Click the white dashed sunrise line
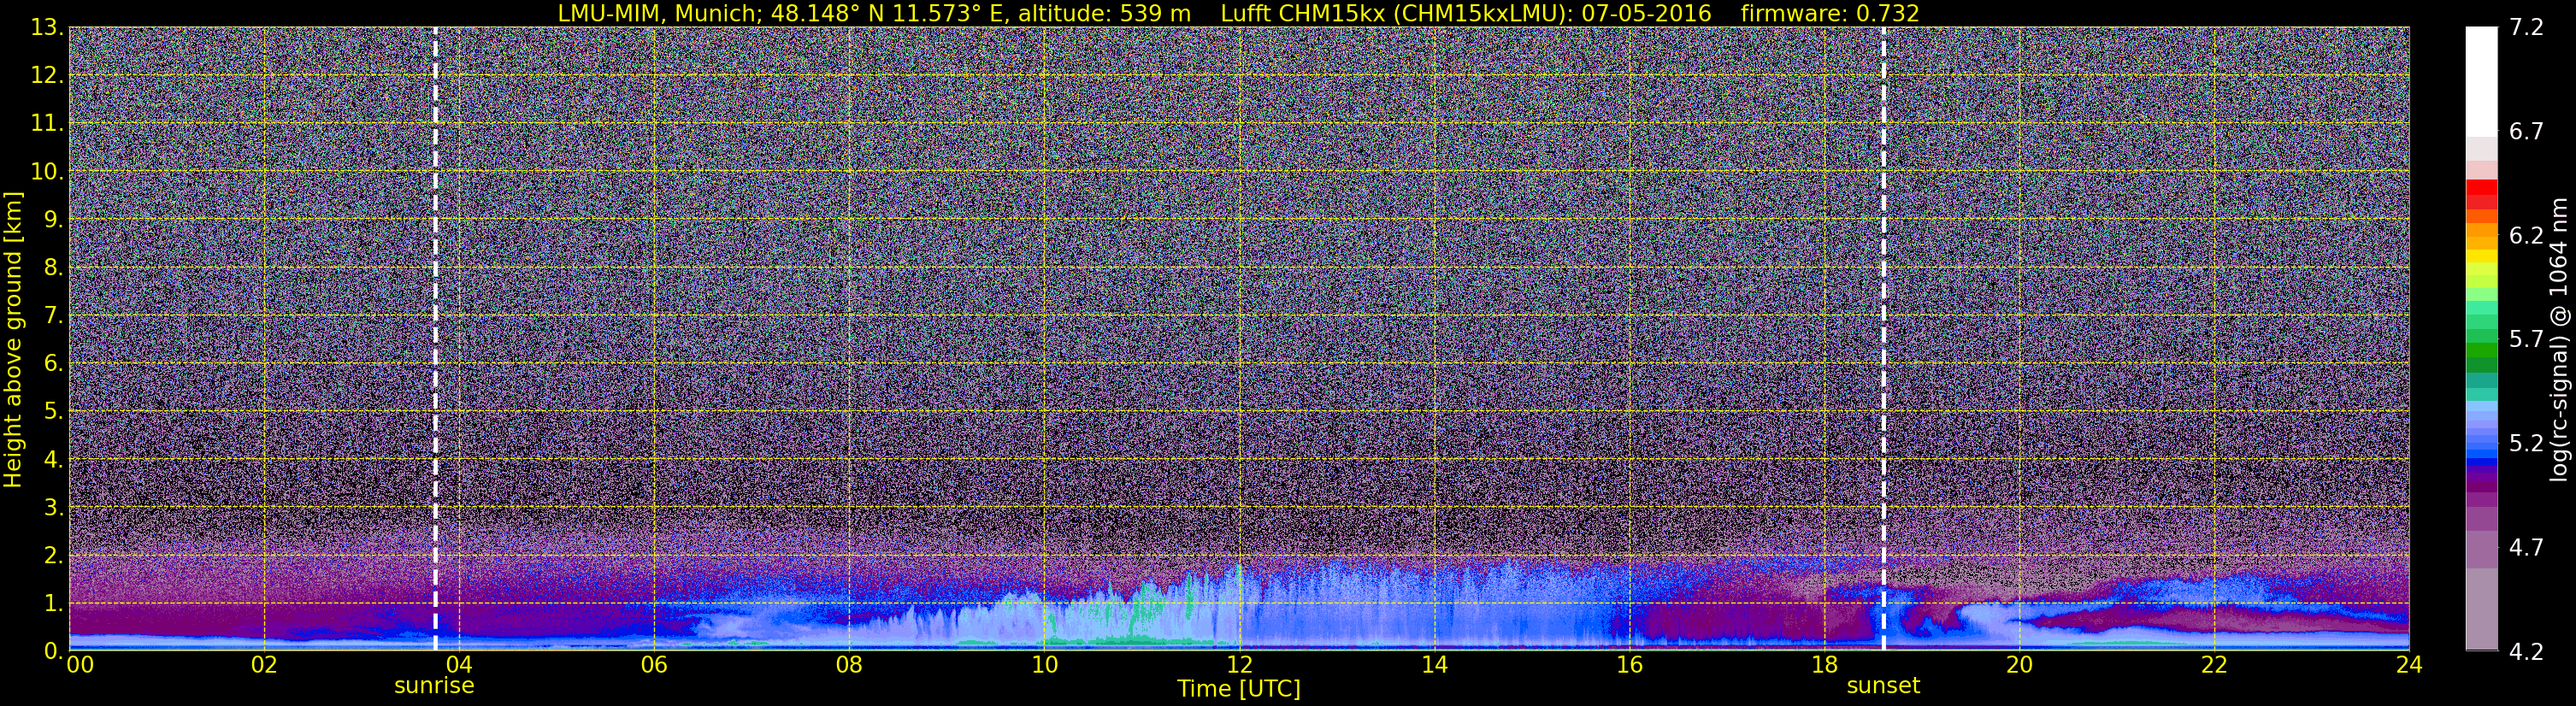Viewport: 2576px width, 706px height. [435, 339]
